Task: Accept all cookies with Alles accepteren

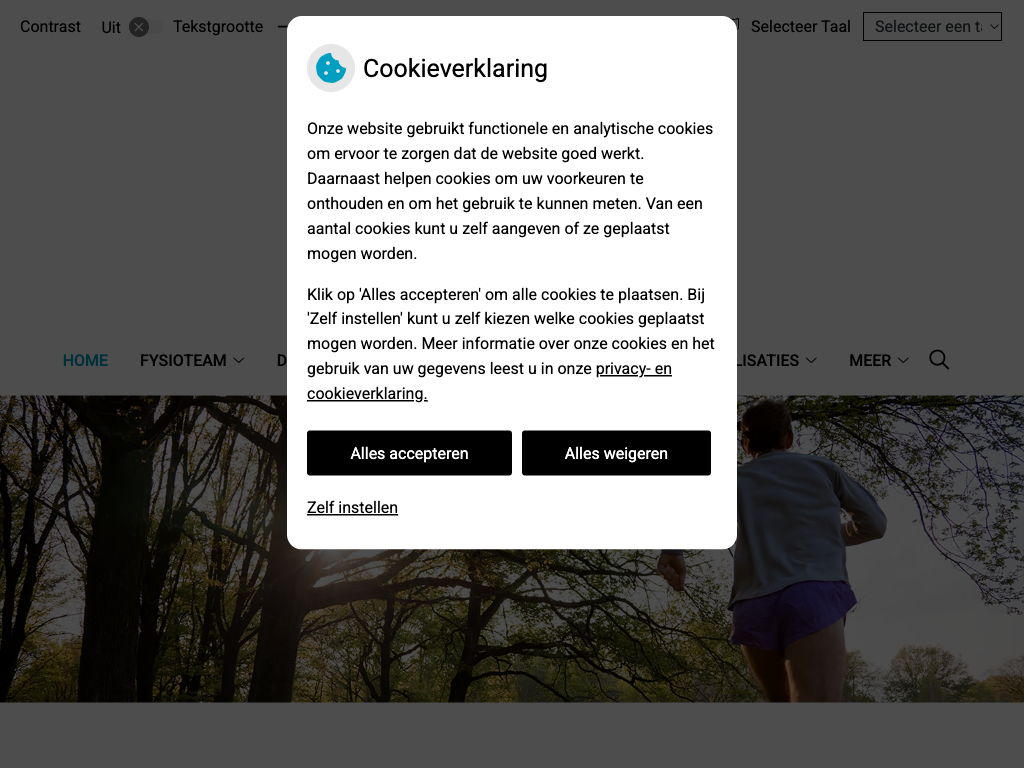Action: pyautogui.click(x=409, y=453)
